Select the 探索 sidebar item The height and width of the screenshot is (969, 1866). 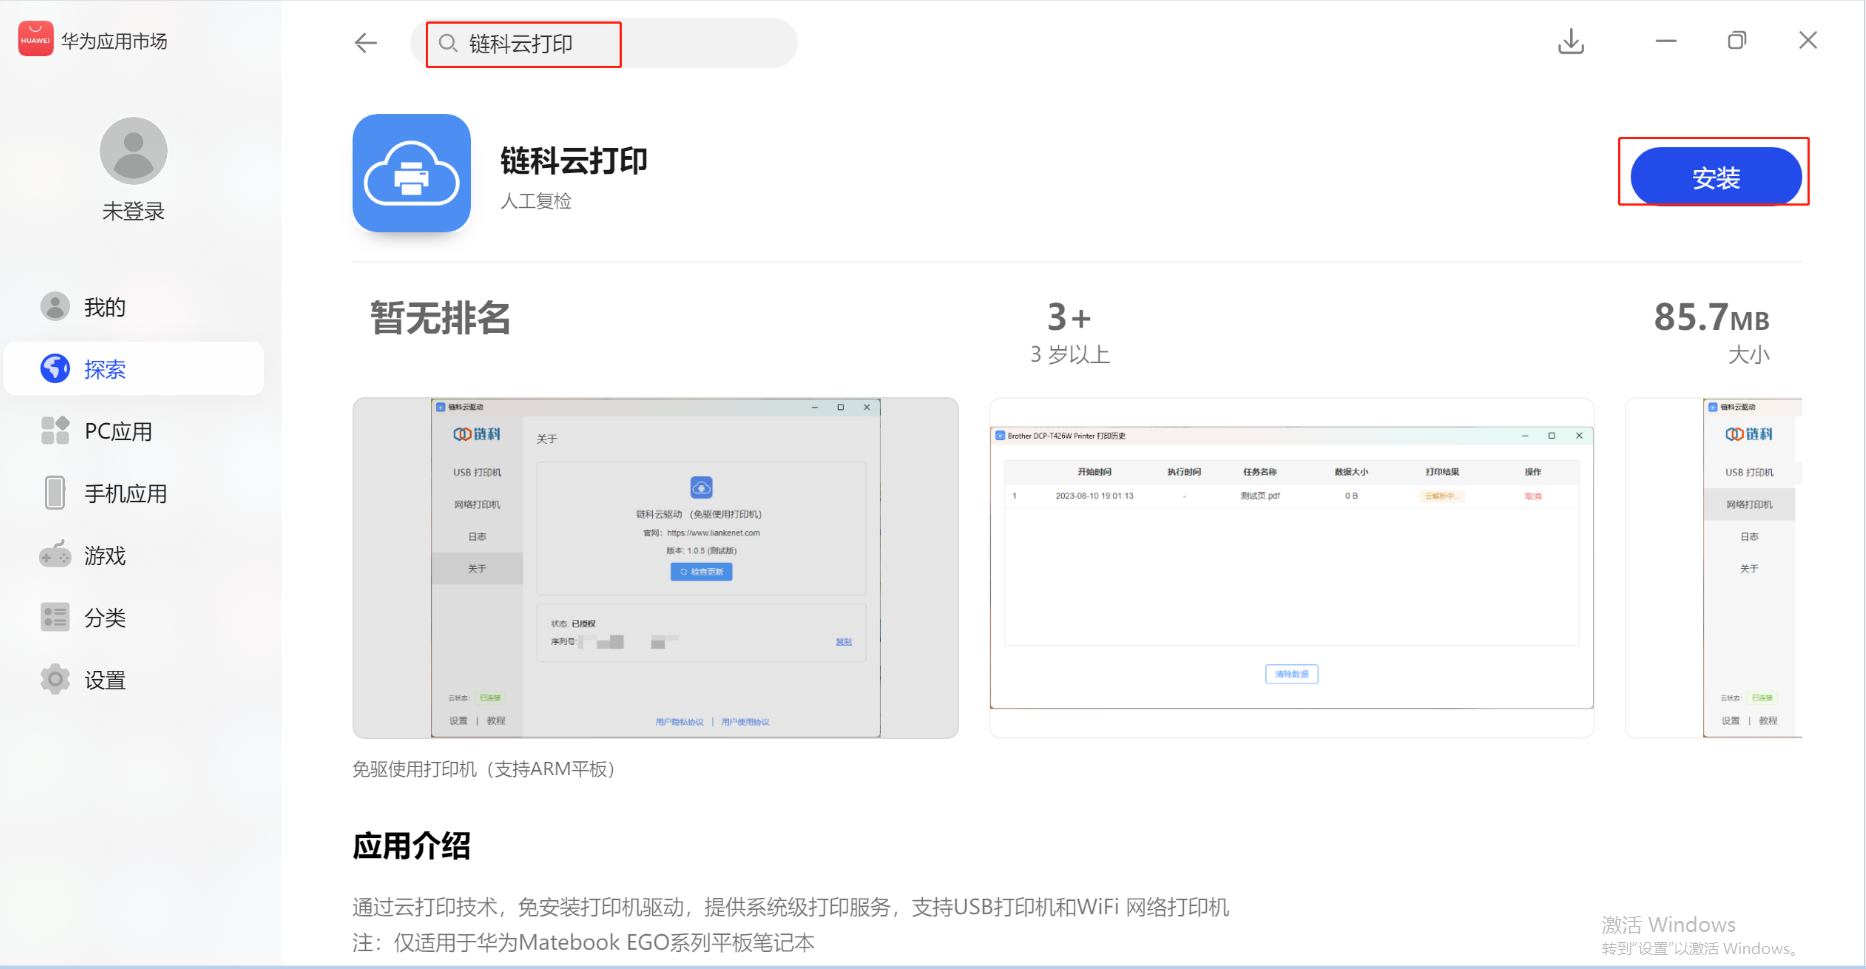(x=134, y=369)
